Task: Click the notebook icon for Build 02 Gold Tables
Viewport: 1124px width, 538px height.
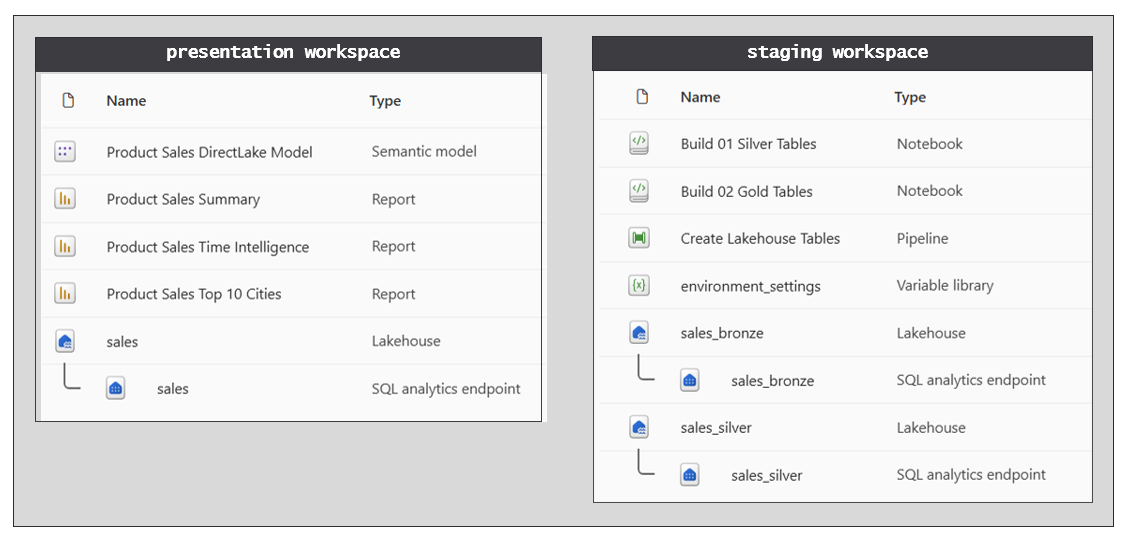Action: pyautogui.click(x=639, y=191)
